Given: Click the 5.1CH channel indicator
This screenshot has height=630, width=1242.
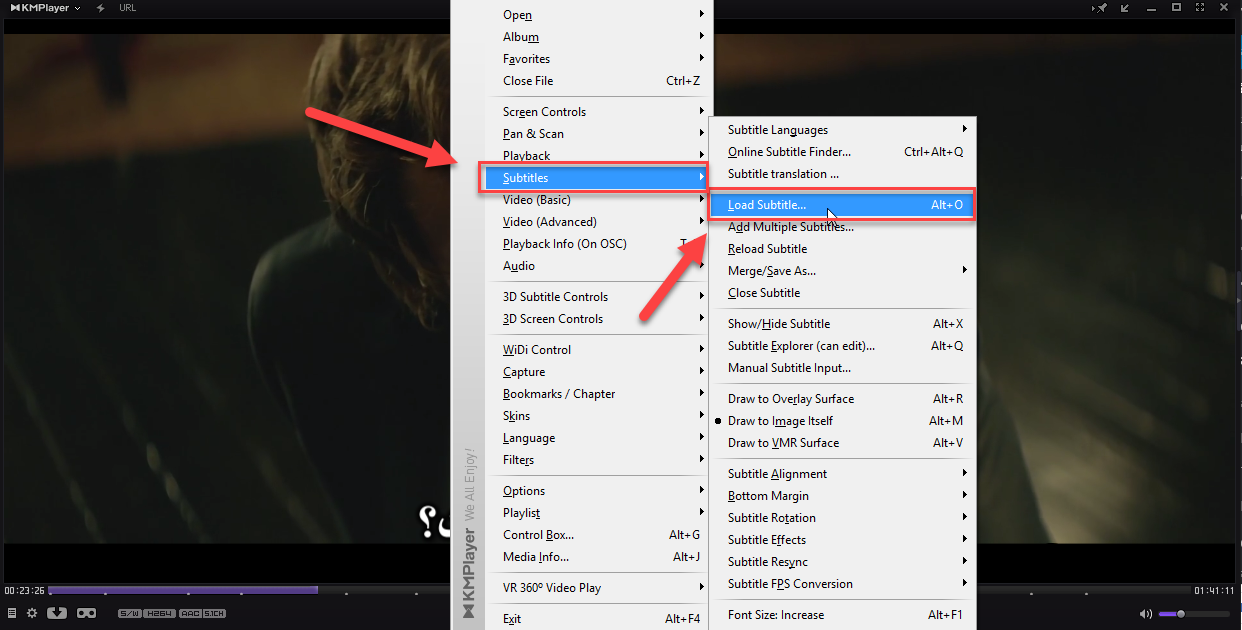Looking at the screenshot, I should (x=213, y=613).
